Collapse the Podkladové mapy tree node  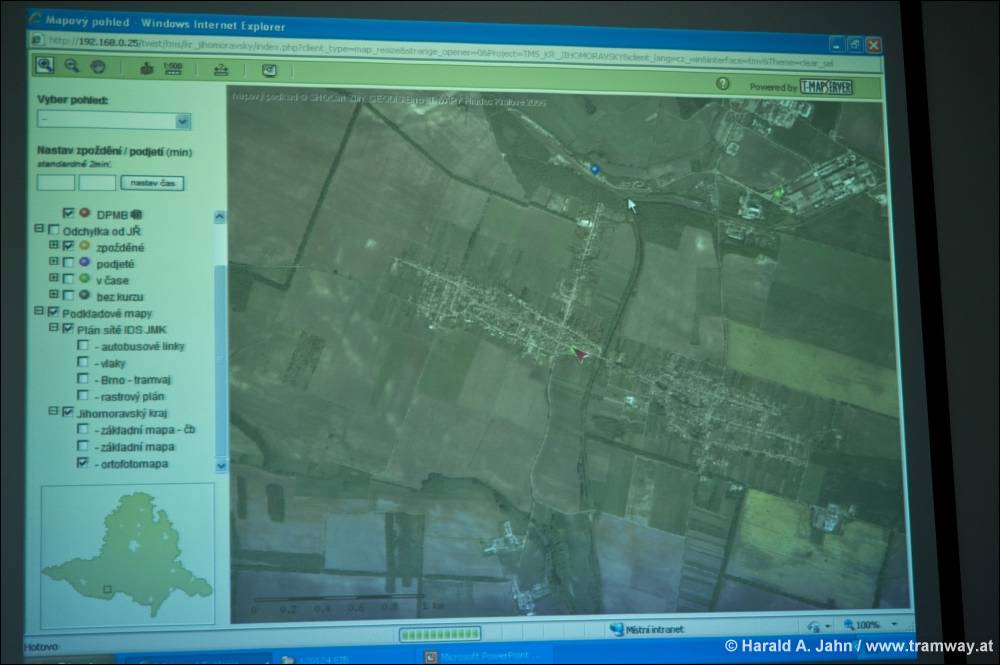click(x=39, y=312)
